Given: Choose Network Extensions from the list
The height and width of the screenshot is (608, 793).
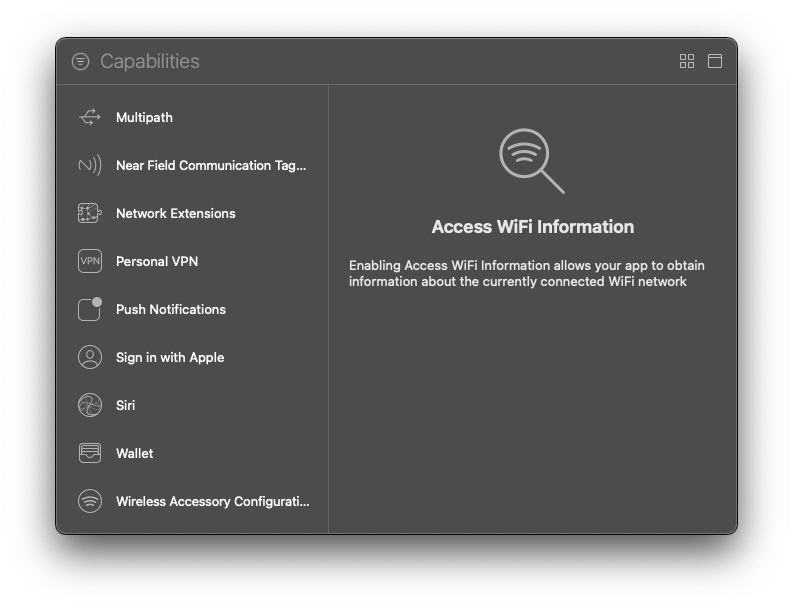Looking at the screenshot, I should [x=192, y=213].
